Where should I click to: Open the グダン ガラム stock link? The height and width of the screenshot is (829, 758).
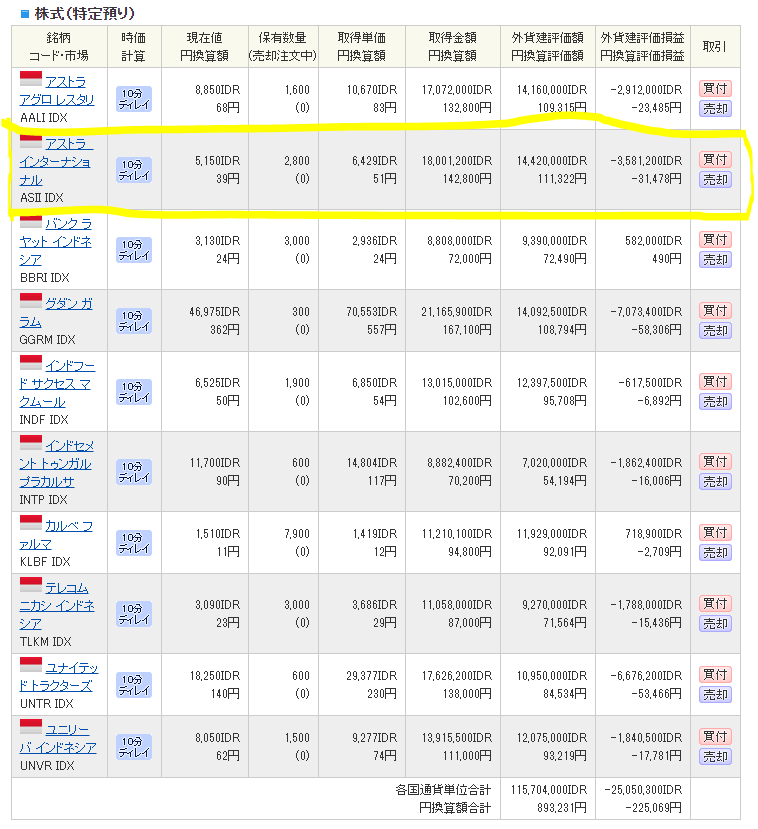[x=56, y=312]
